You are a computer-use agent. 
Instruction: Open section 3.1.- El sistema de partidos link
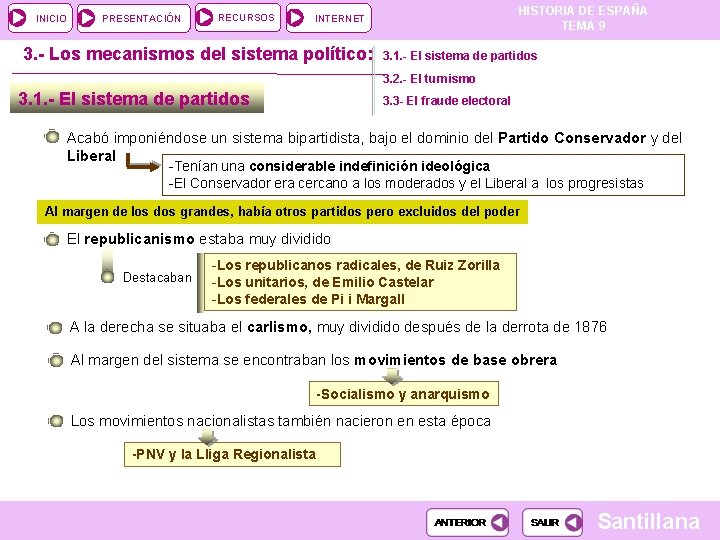(x=460, y=56)
